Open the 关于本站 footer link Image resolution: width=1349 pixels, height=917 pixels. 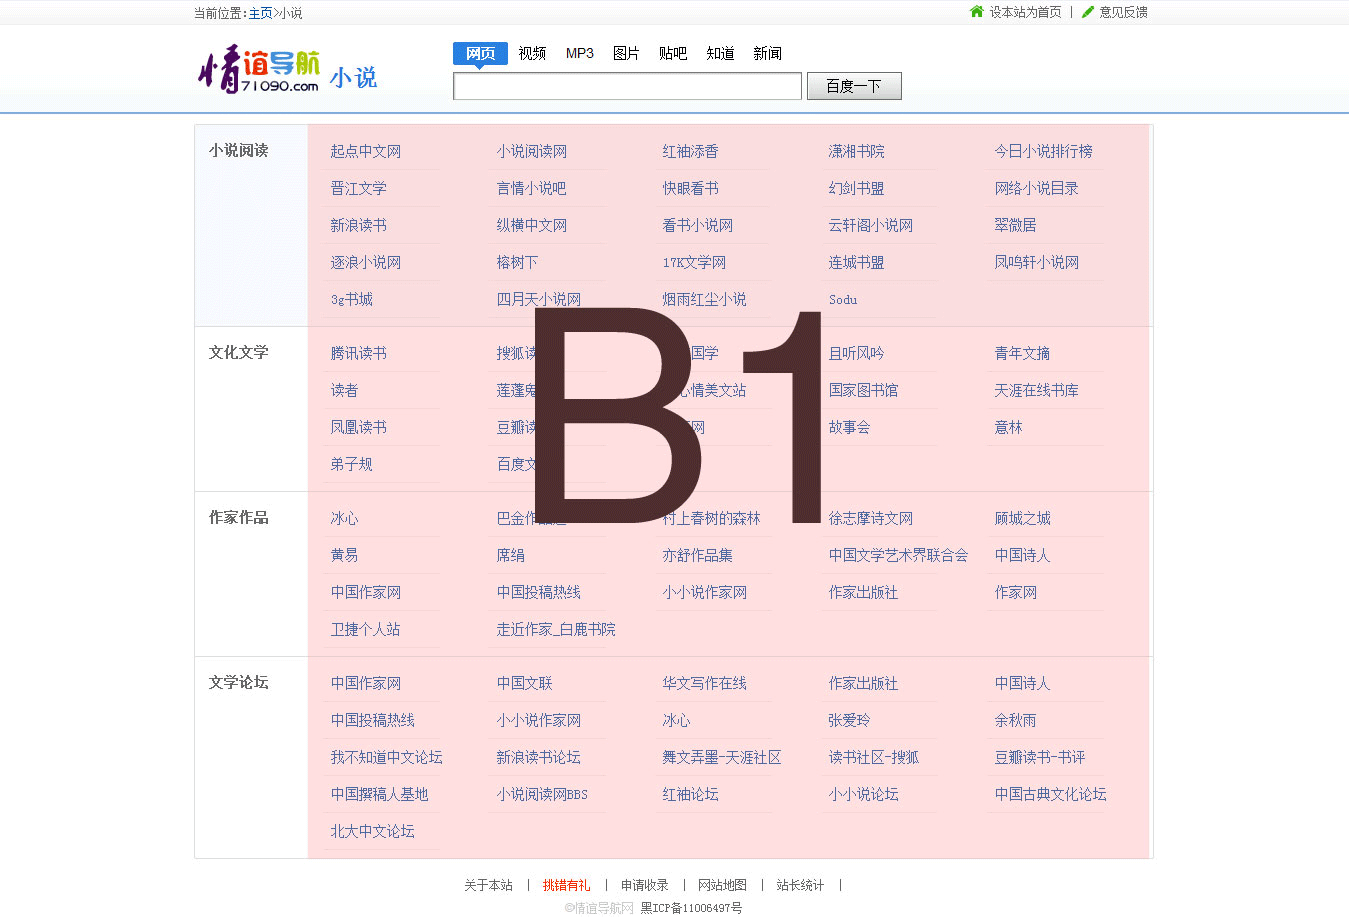coord(488,885)
